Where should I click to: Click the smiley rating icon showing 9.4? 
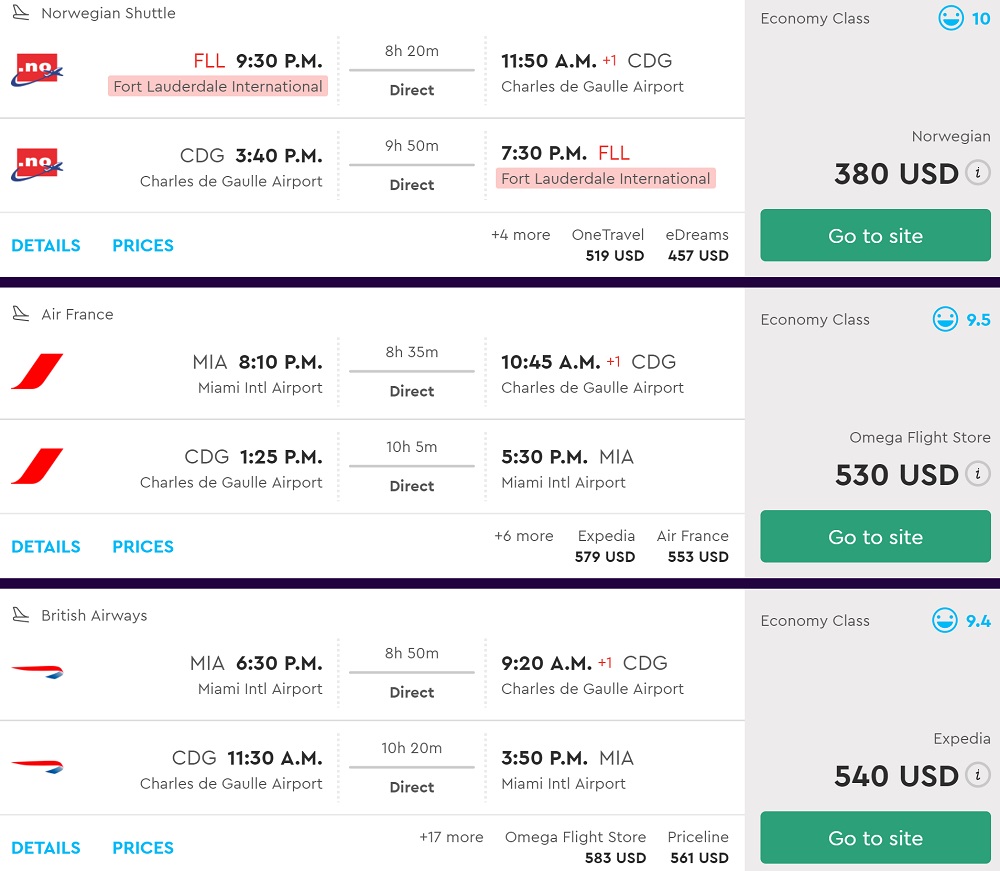click(945, 620)
